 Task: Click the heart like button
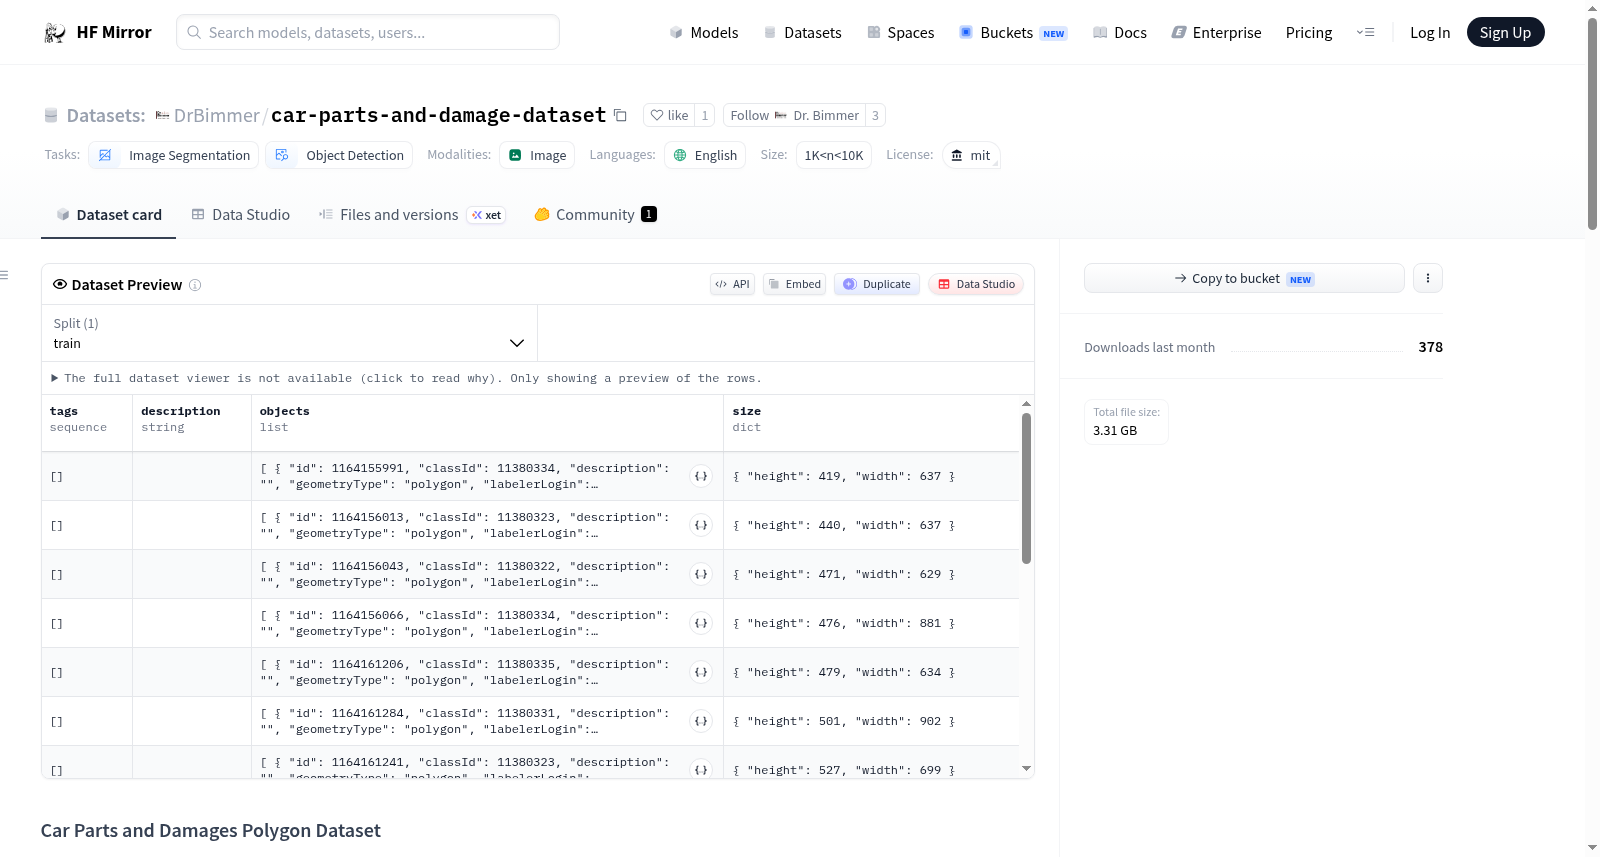[x=669, y=115]
